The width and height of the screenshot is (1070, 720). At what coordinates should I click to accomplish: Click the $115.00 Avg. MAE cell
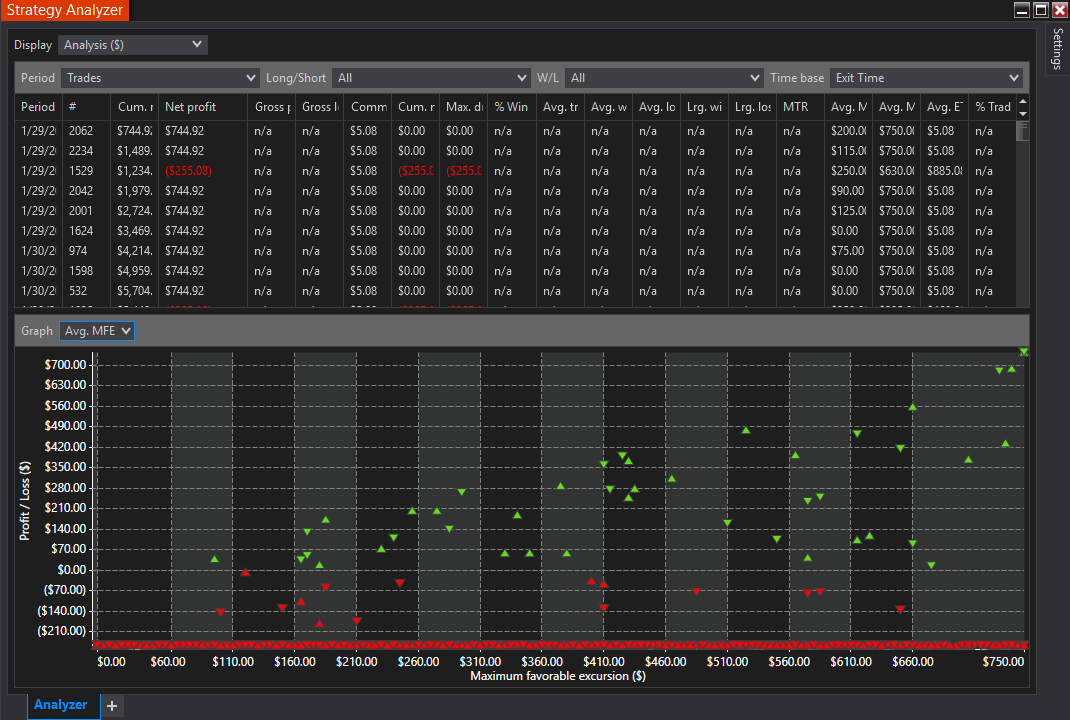[848, 151]
